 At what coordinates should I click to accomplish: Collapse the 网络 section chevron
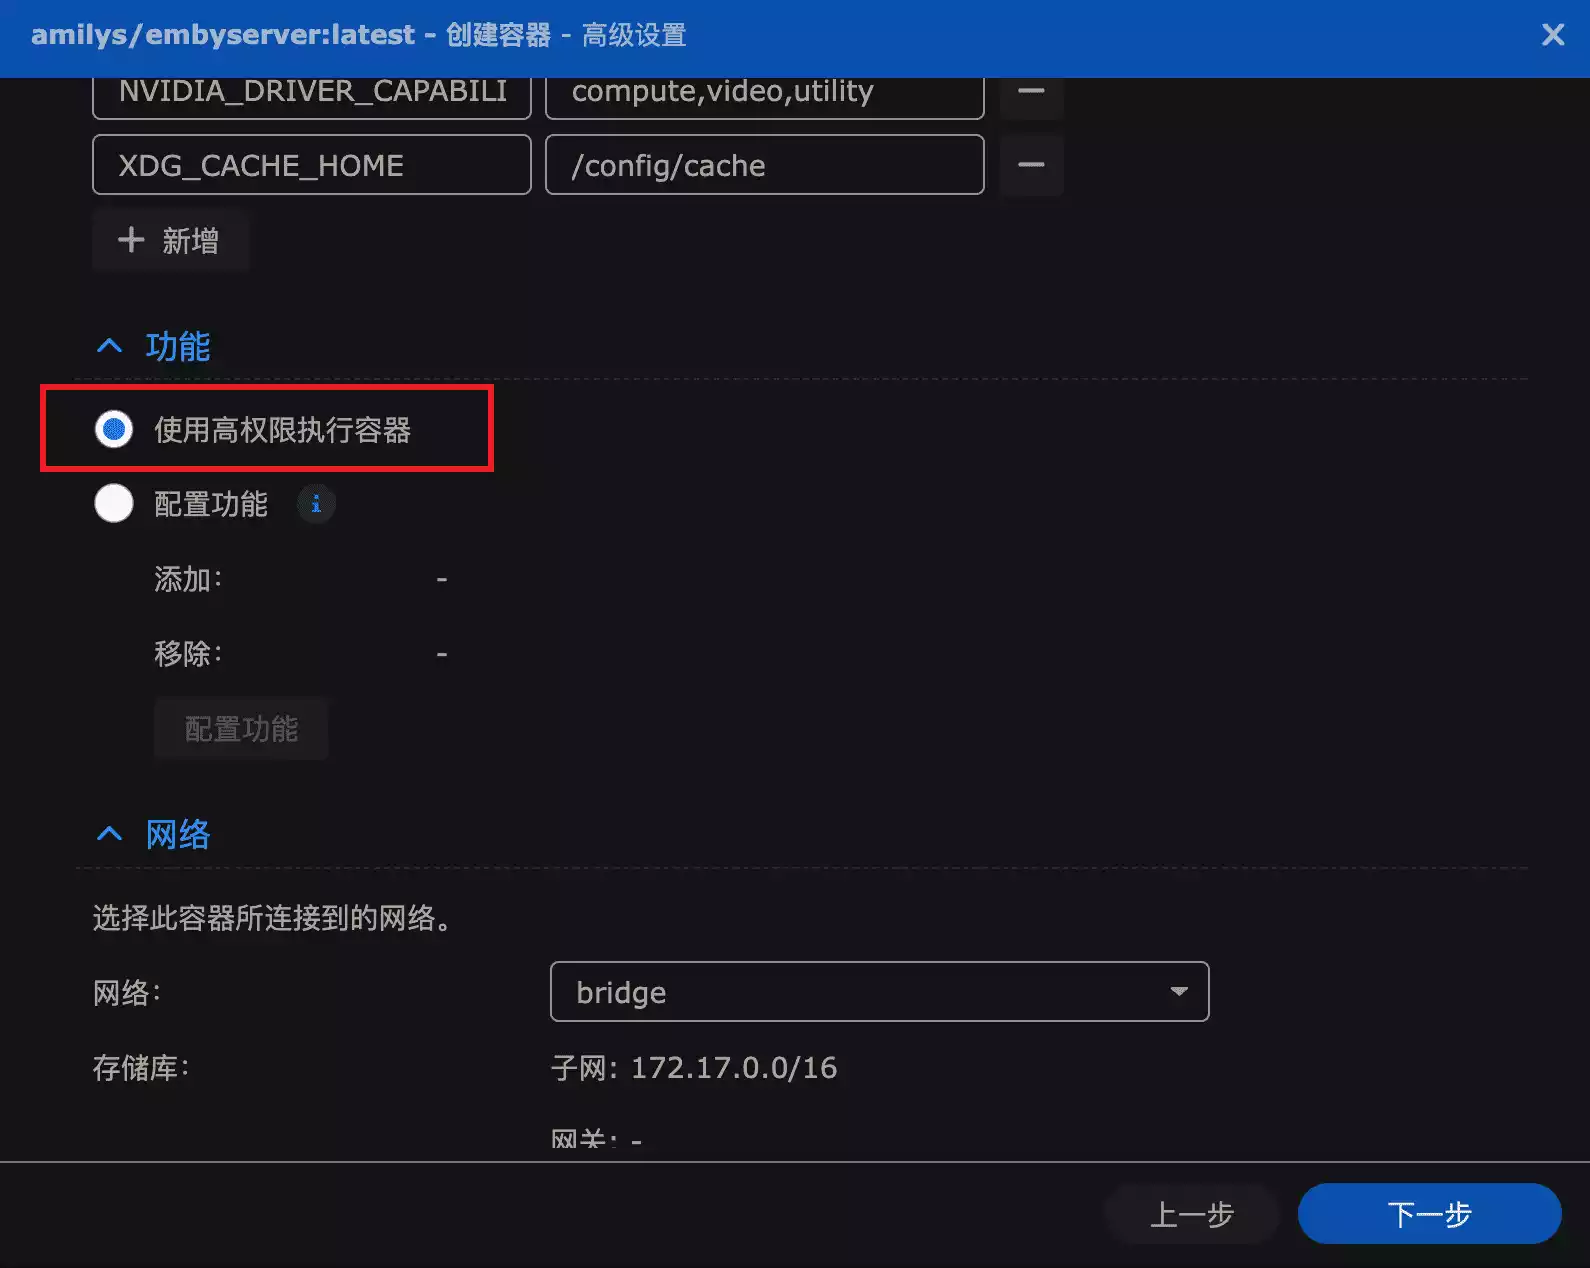109,834
